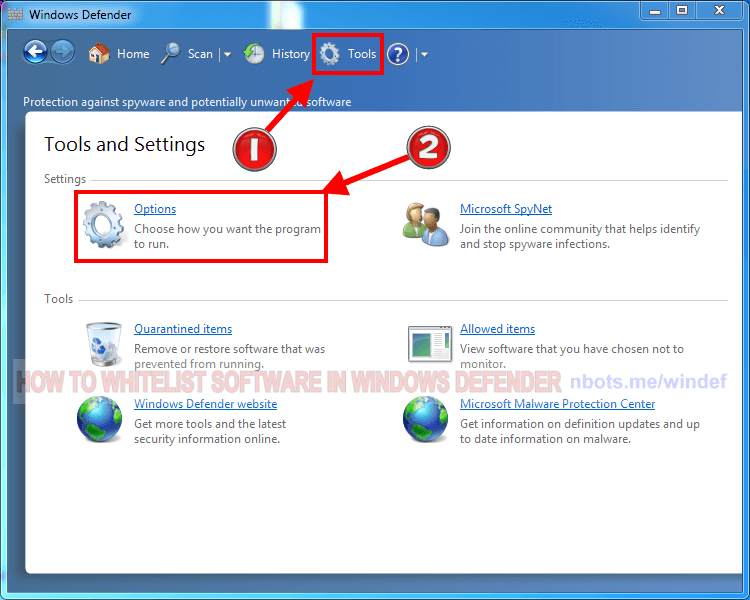
Task: Click the globe icon beside Windows Defender website
Action: click(99, 419)
